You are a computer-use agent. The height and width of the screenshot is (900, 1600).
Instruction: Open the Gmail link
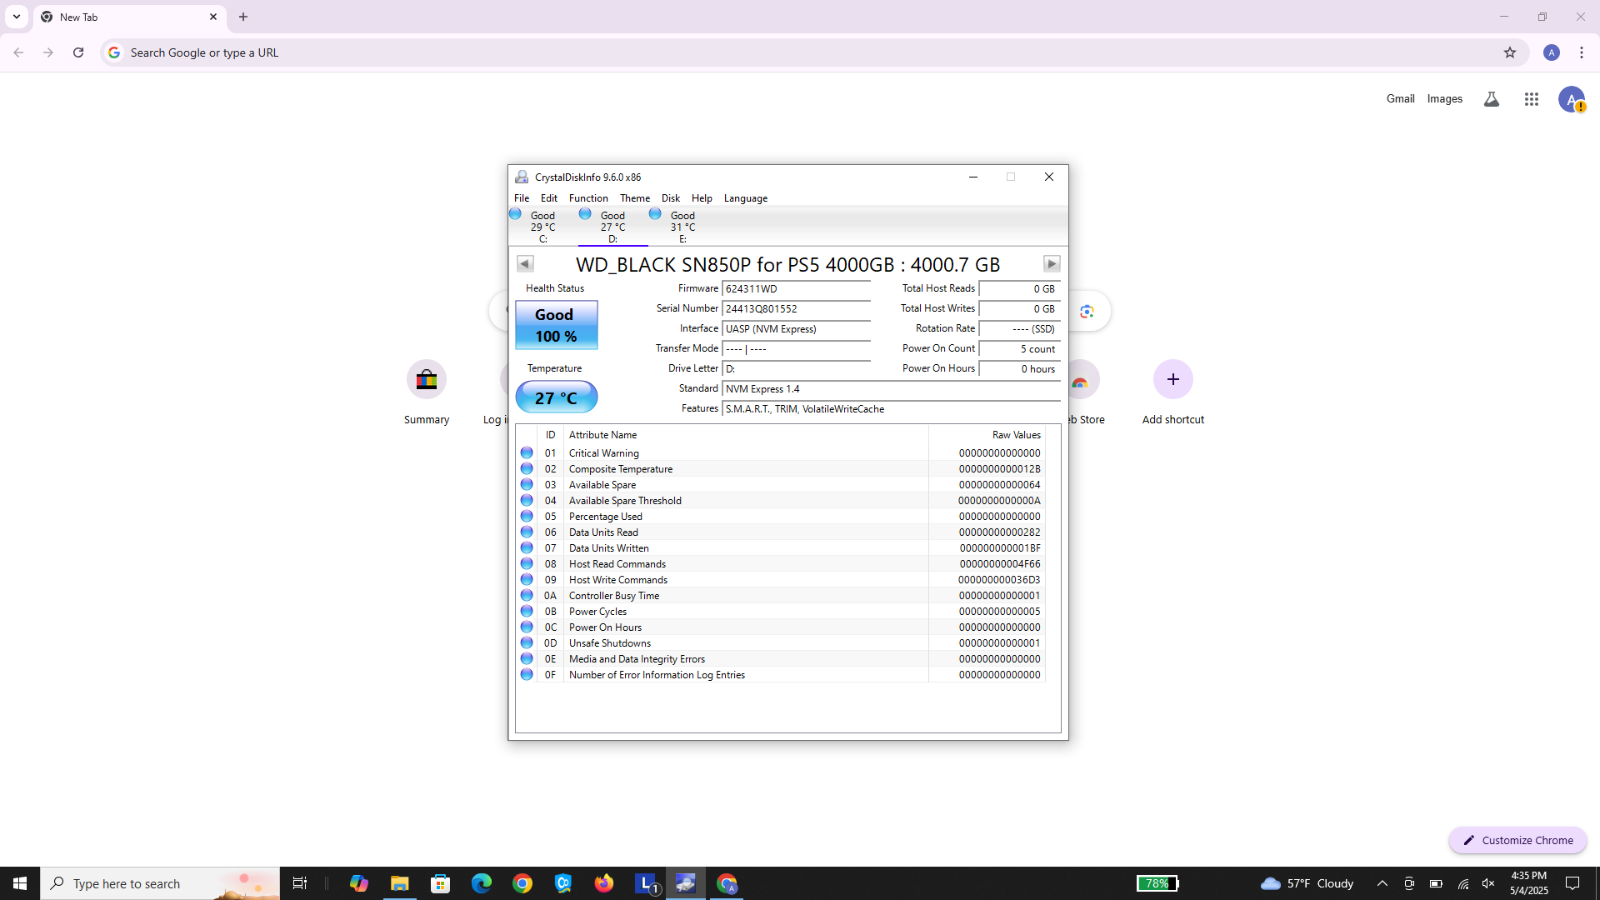pos(1400,99)
